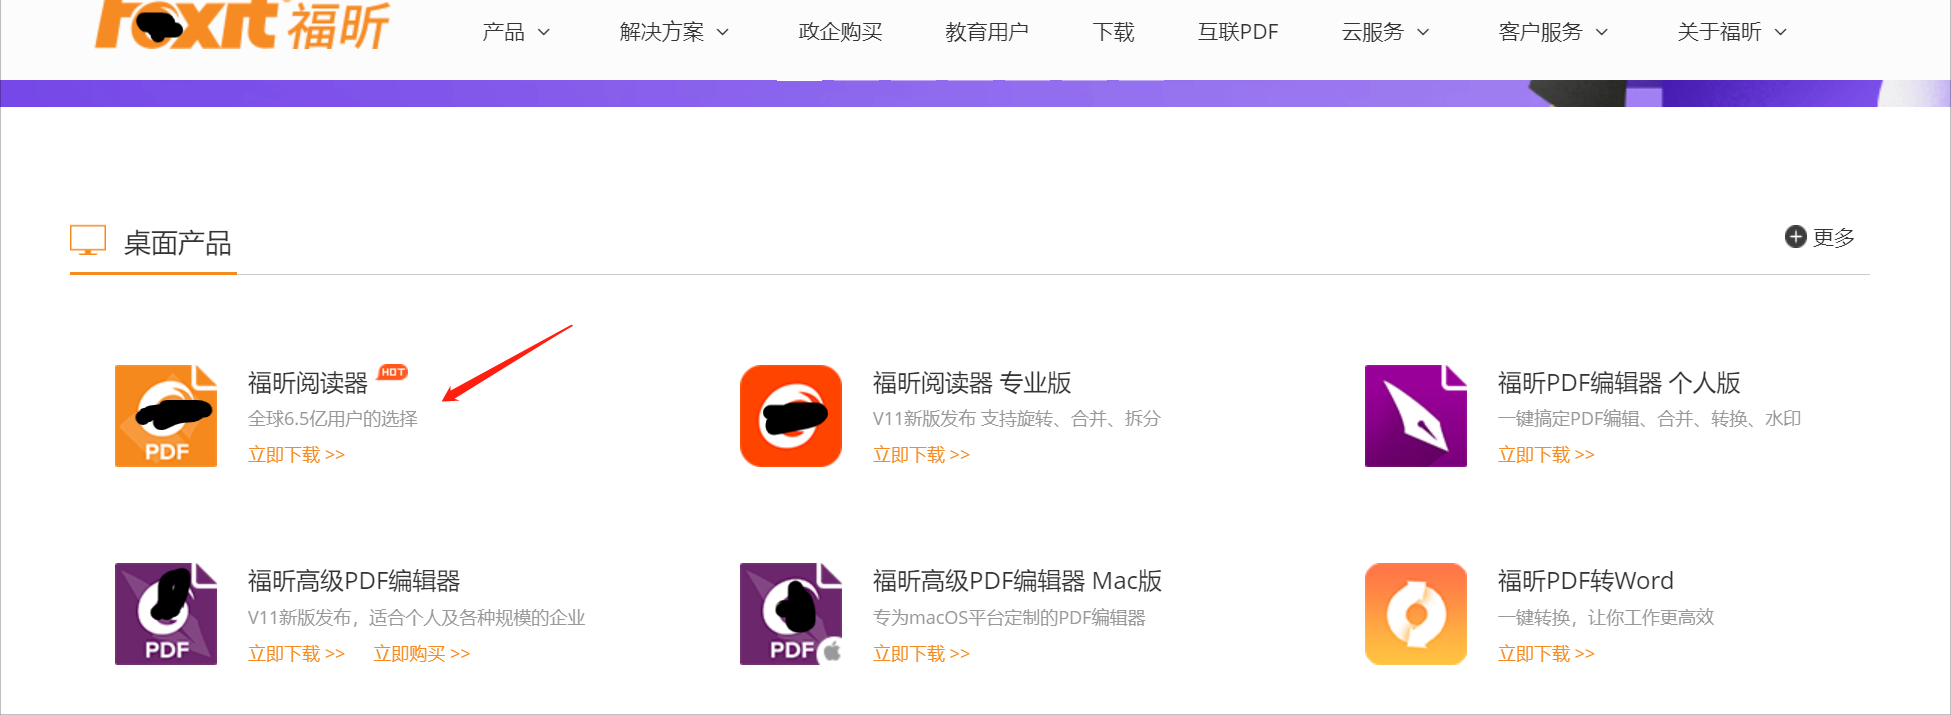Click the PDF Editor Mac version icon
Image resolution: width=1951 pixels, height=715 pixels.
(x=791, y=614)
